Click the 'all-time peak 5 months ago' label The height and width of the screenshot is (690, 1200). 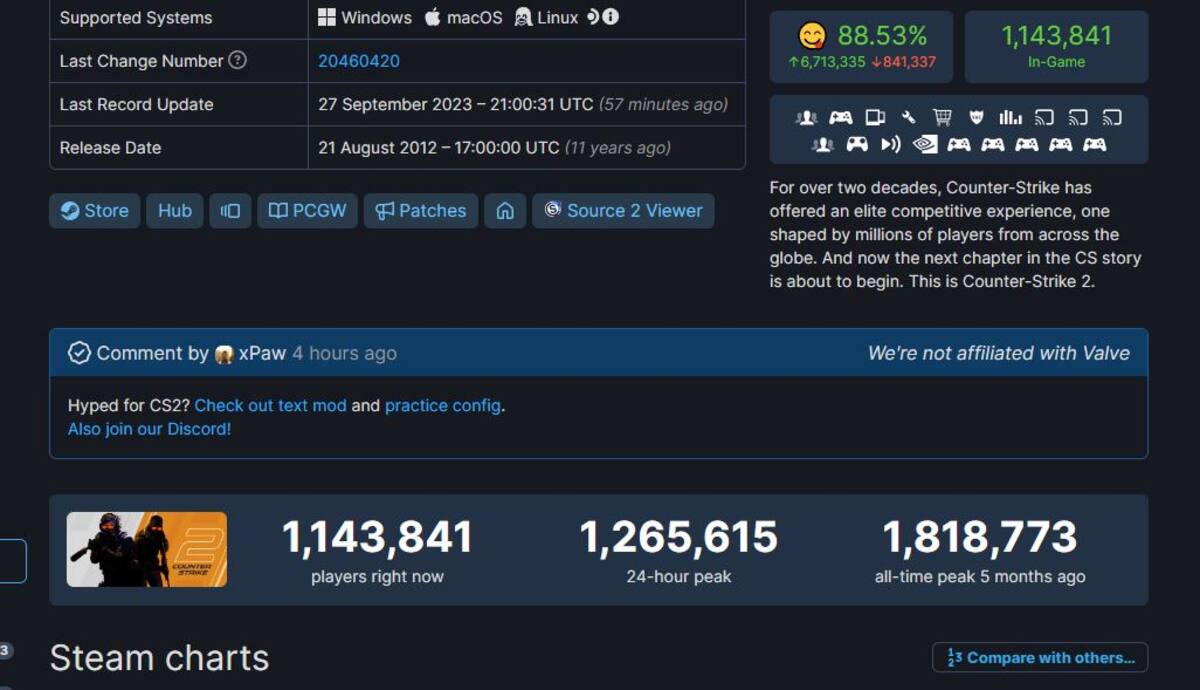(980, 576)
